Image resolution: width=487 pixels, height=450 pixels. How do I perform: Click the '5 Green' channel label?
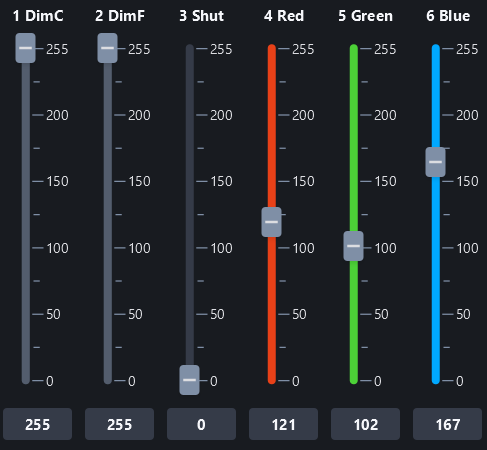point(366,16)
